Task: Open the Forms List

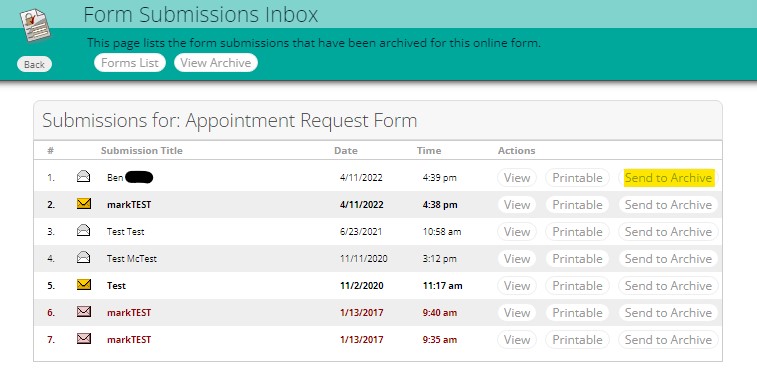Action: (130, 63)
